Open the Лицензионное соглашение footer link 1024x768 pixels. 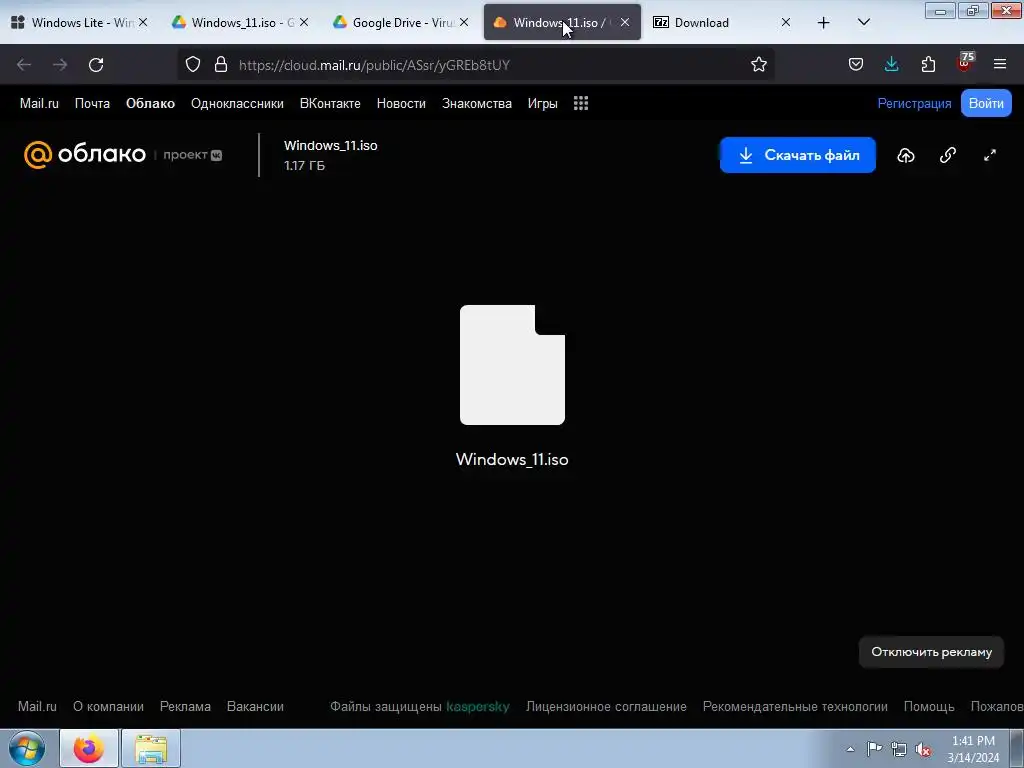(606, 707)
